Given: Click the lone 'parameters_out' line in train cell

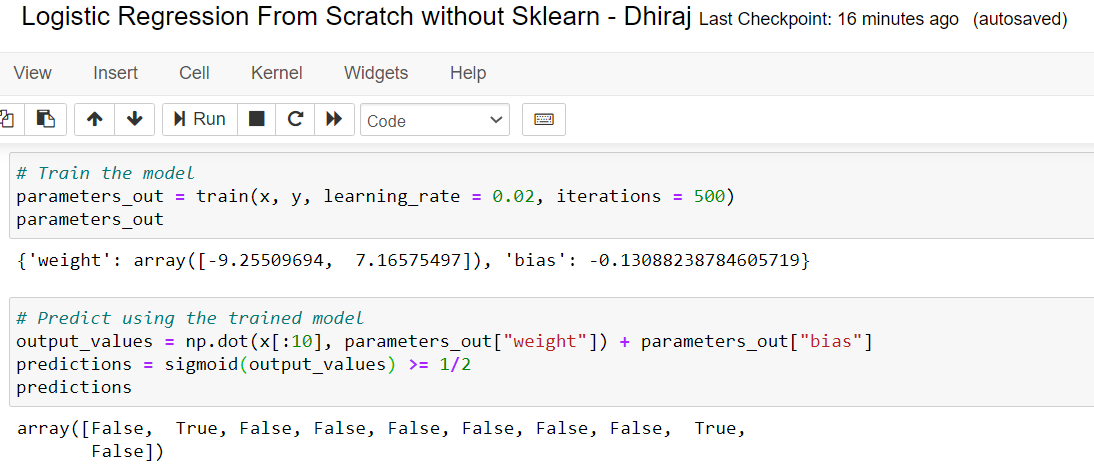Looking at the screenshot, I should click(x=90, y=219).
